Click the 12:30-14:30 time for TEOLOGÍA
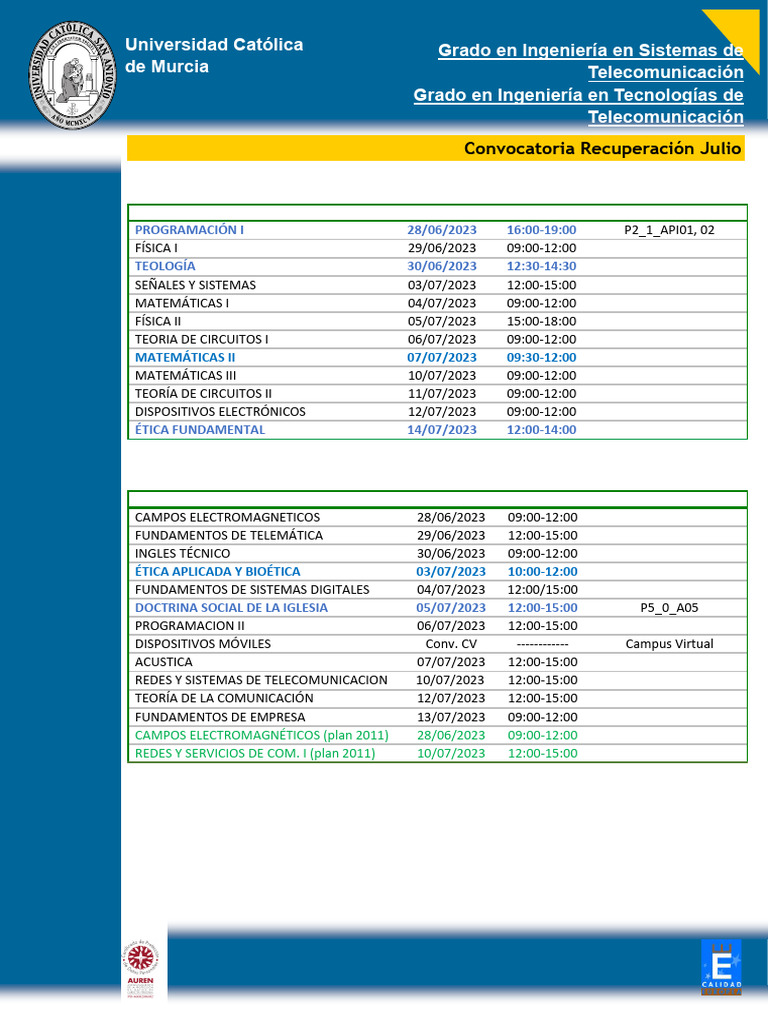Image resolution: width=768 pixels, height=1024 pixels. (541, 266)
